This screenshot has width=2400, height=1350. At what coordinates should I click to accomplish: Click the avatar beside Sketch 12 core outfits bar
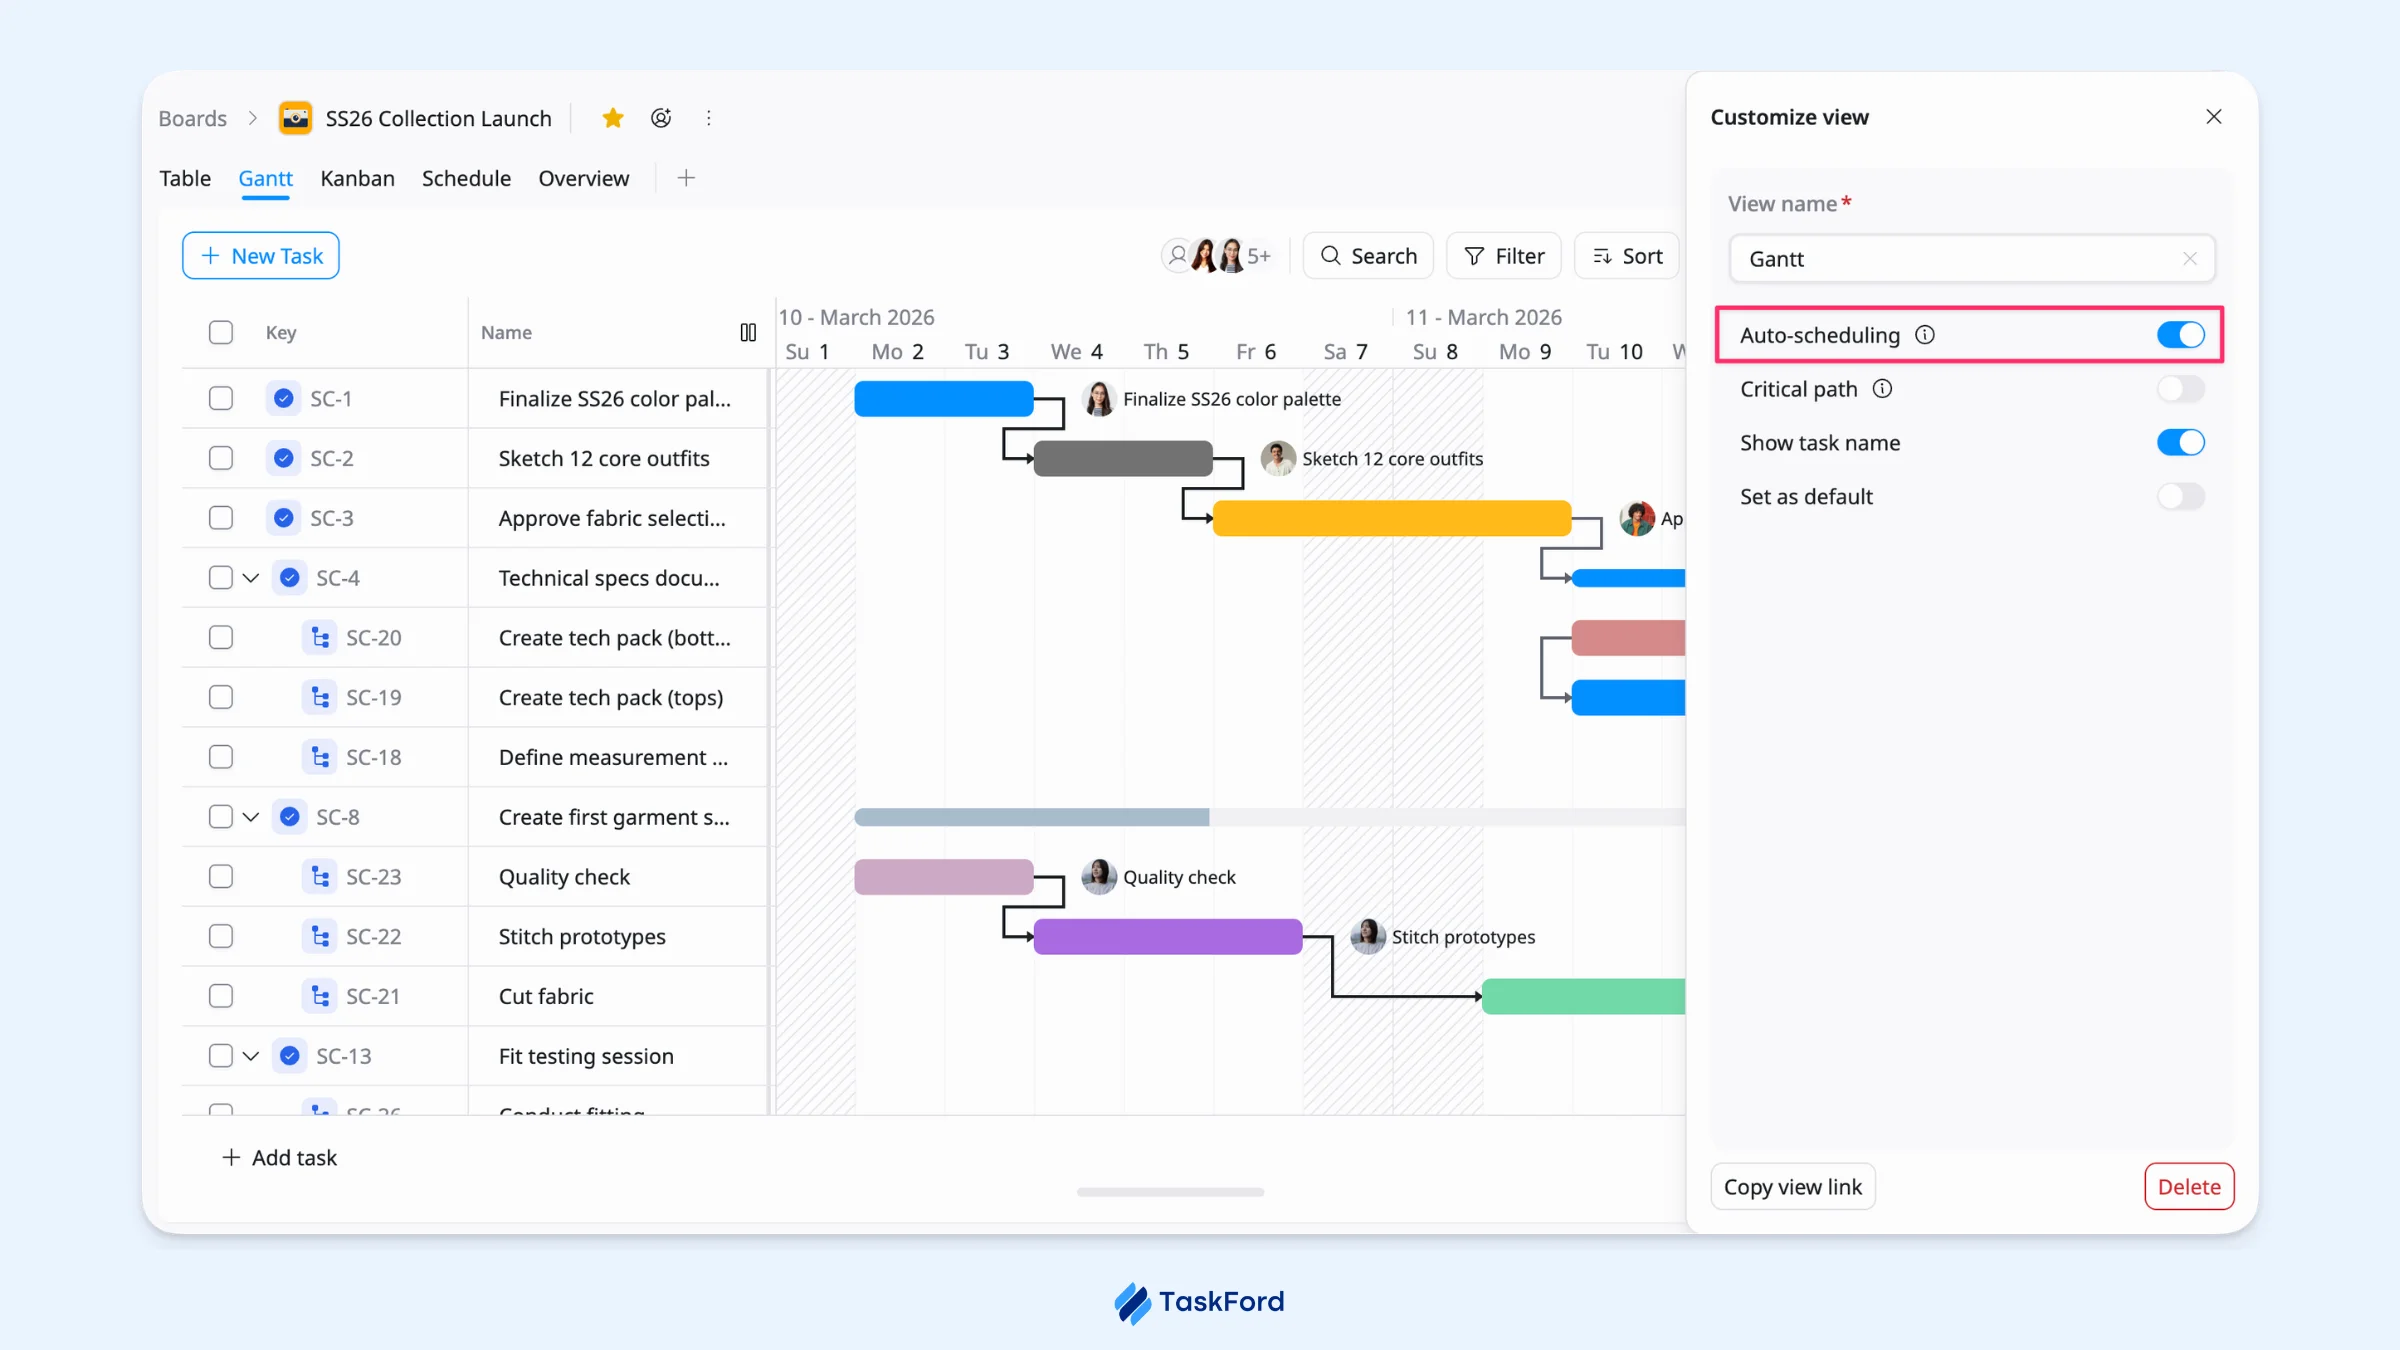click(x=1278, y=458)
